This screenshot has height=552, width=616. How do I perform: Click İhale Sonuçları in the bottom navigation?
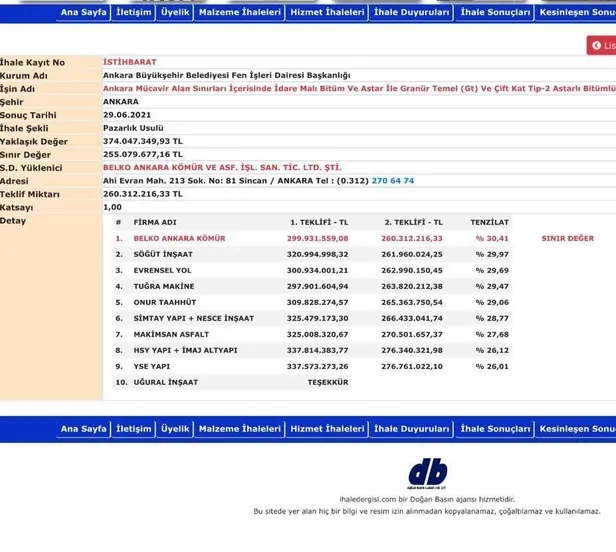[x=494, y=429]
